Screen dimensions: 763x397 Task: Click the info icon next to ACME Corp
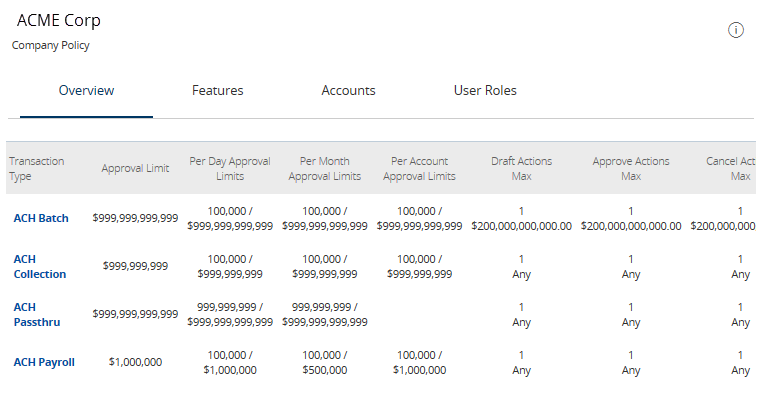(735, 30)
